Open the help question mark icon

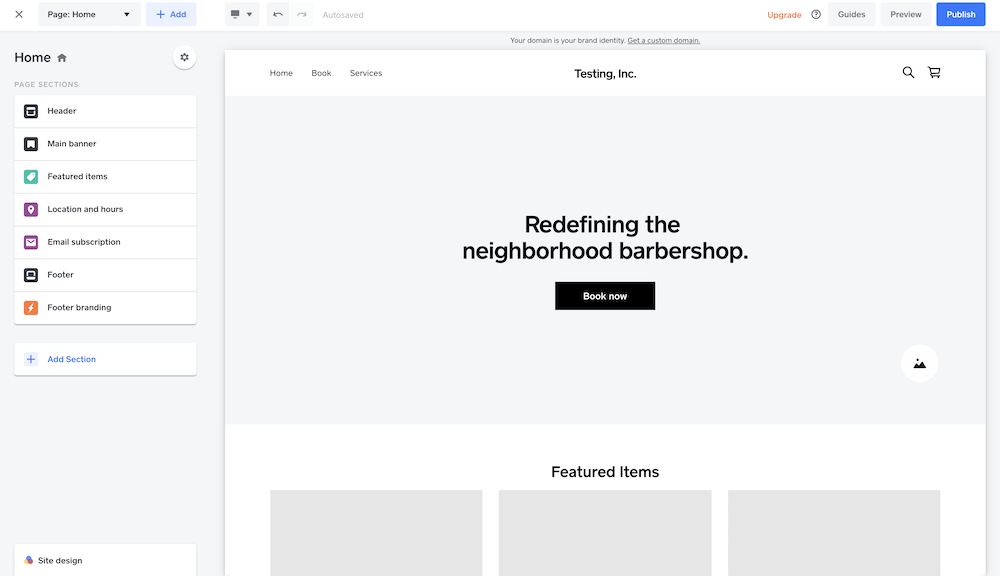pyautogui.click(x=816, y=14)
